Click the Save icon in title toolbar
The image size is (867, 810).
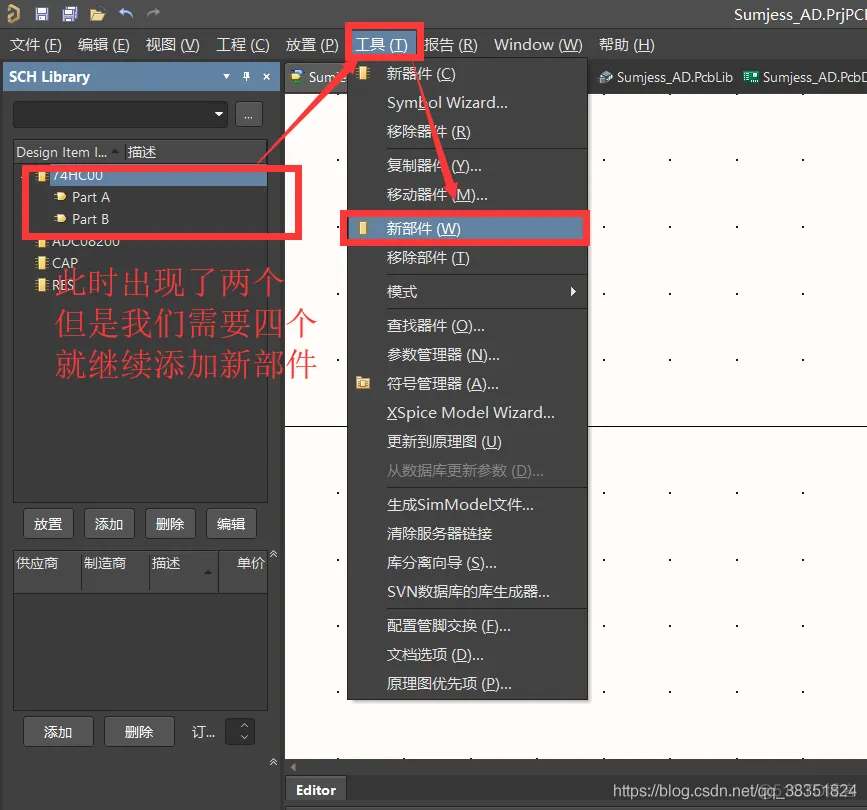41,14
